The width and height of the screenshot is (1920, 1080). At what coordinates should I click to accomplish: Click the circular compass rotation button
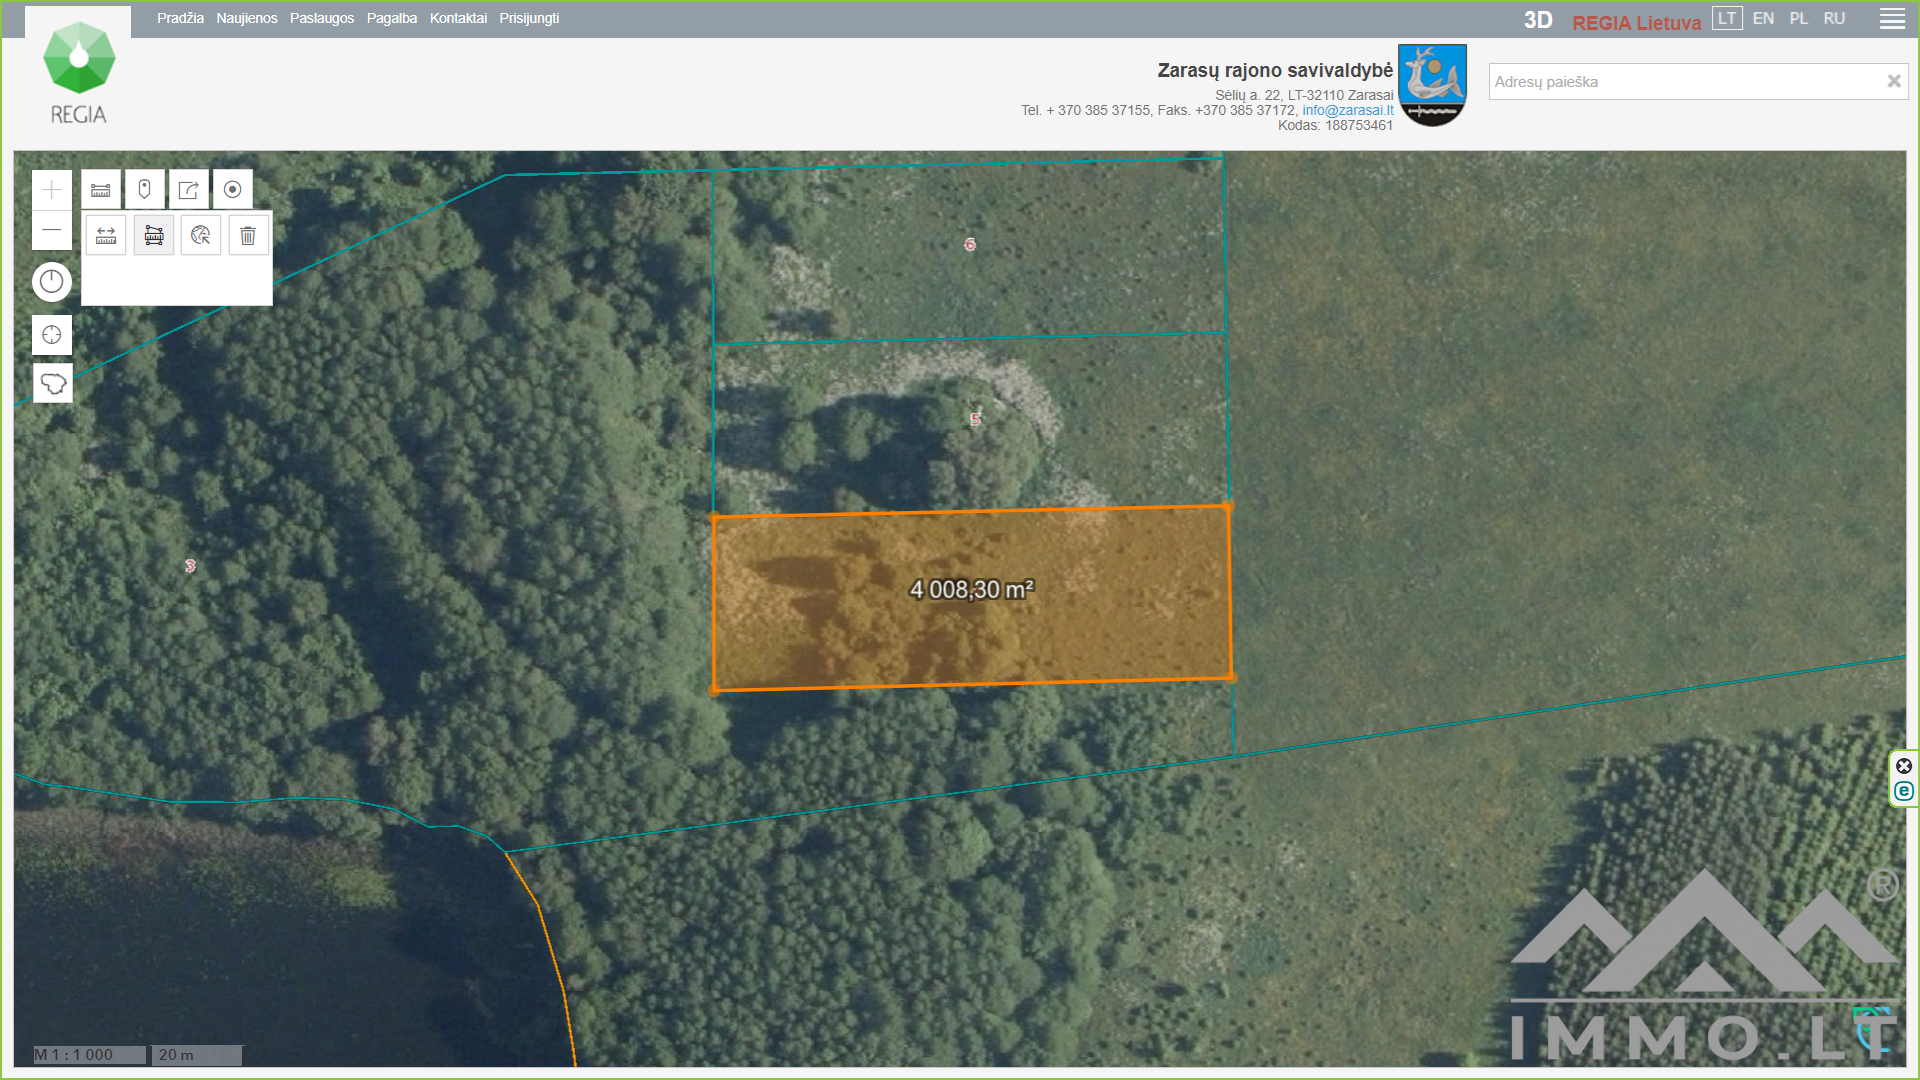click(x=52, y=282)
